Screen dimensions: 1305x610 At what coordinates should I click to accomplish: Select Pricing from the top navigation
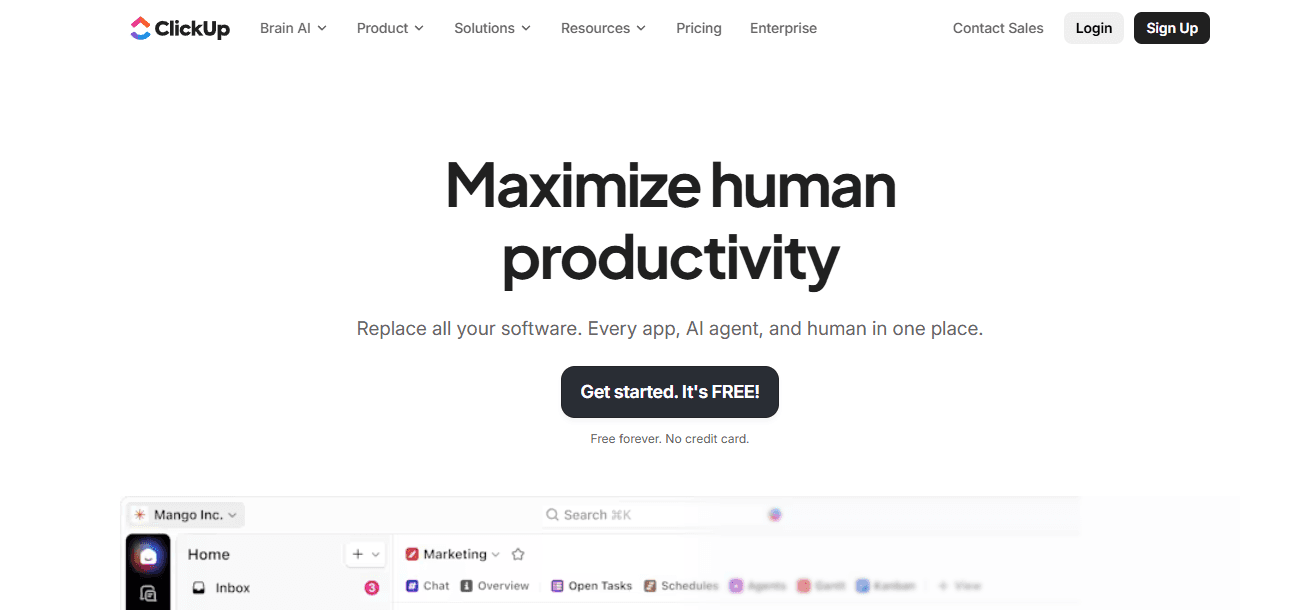(698, 28)
